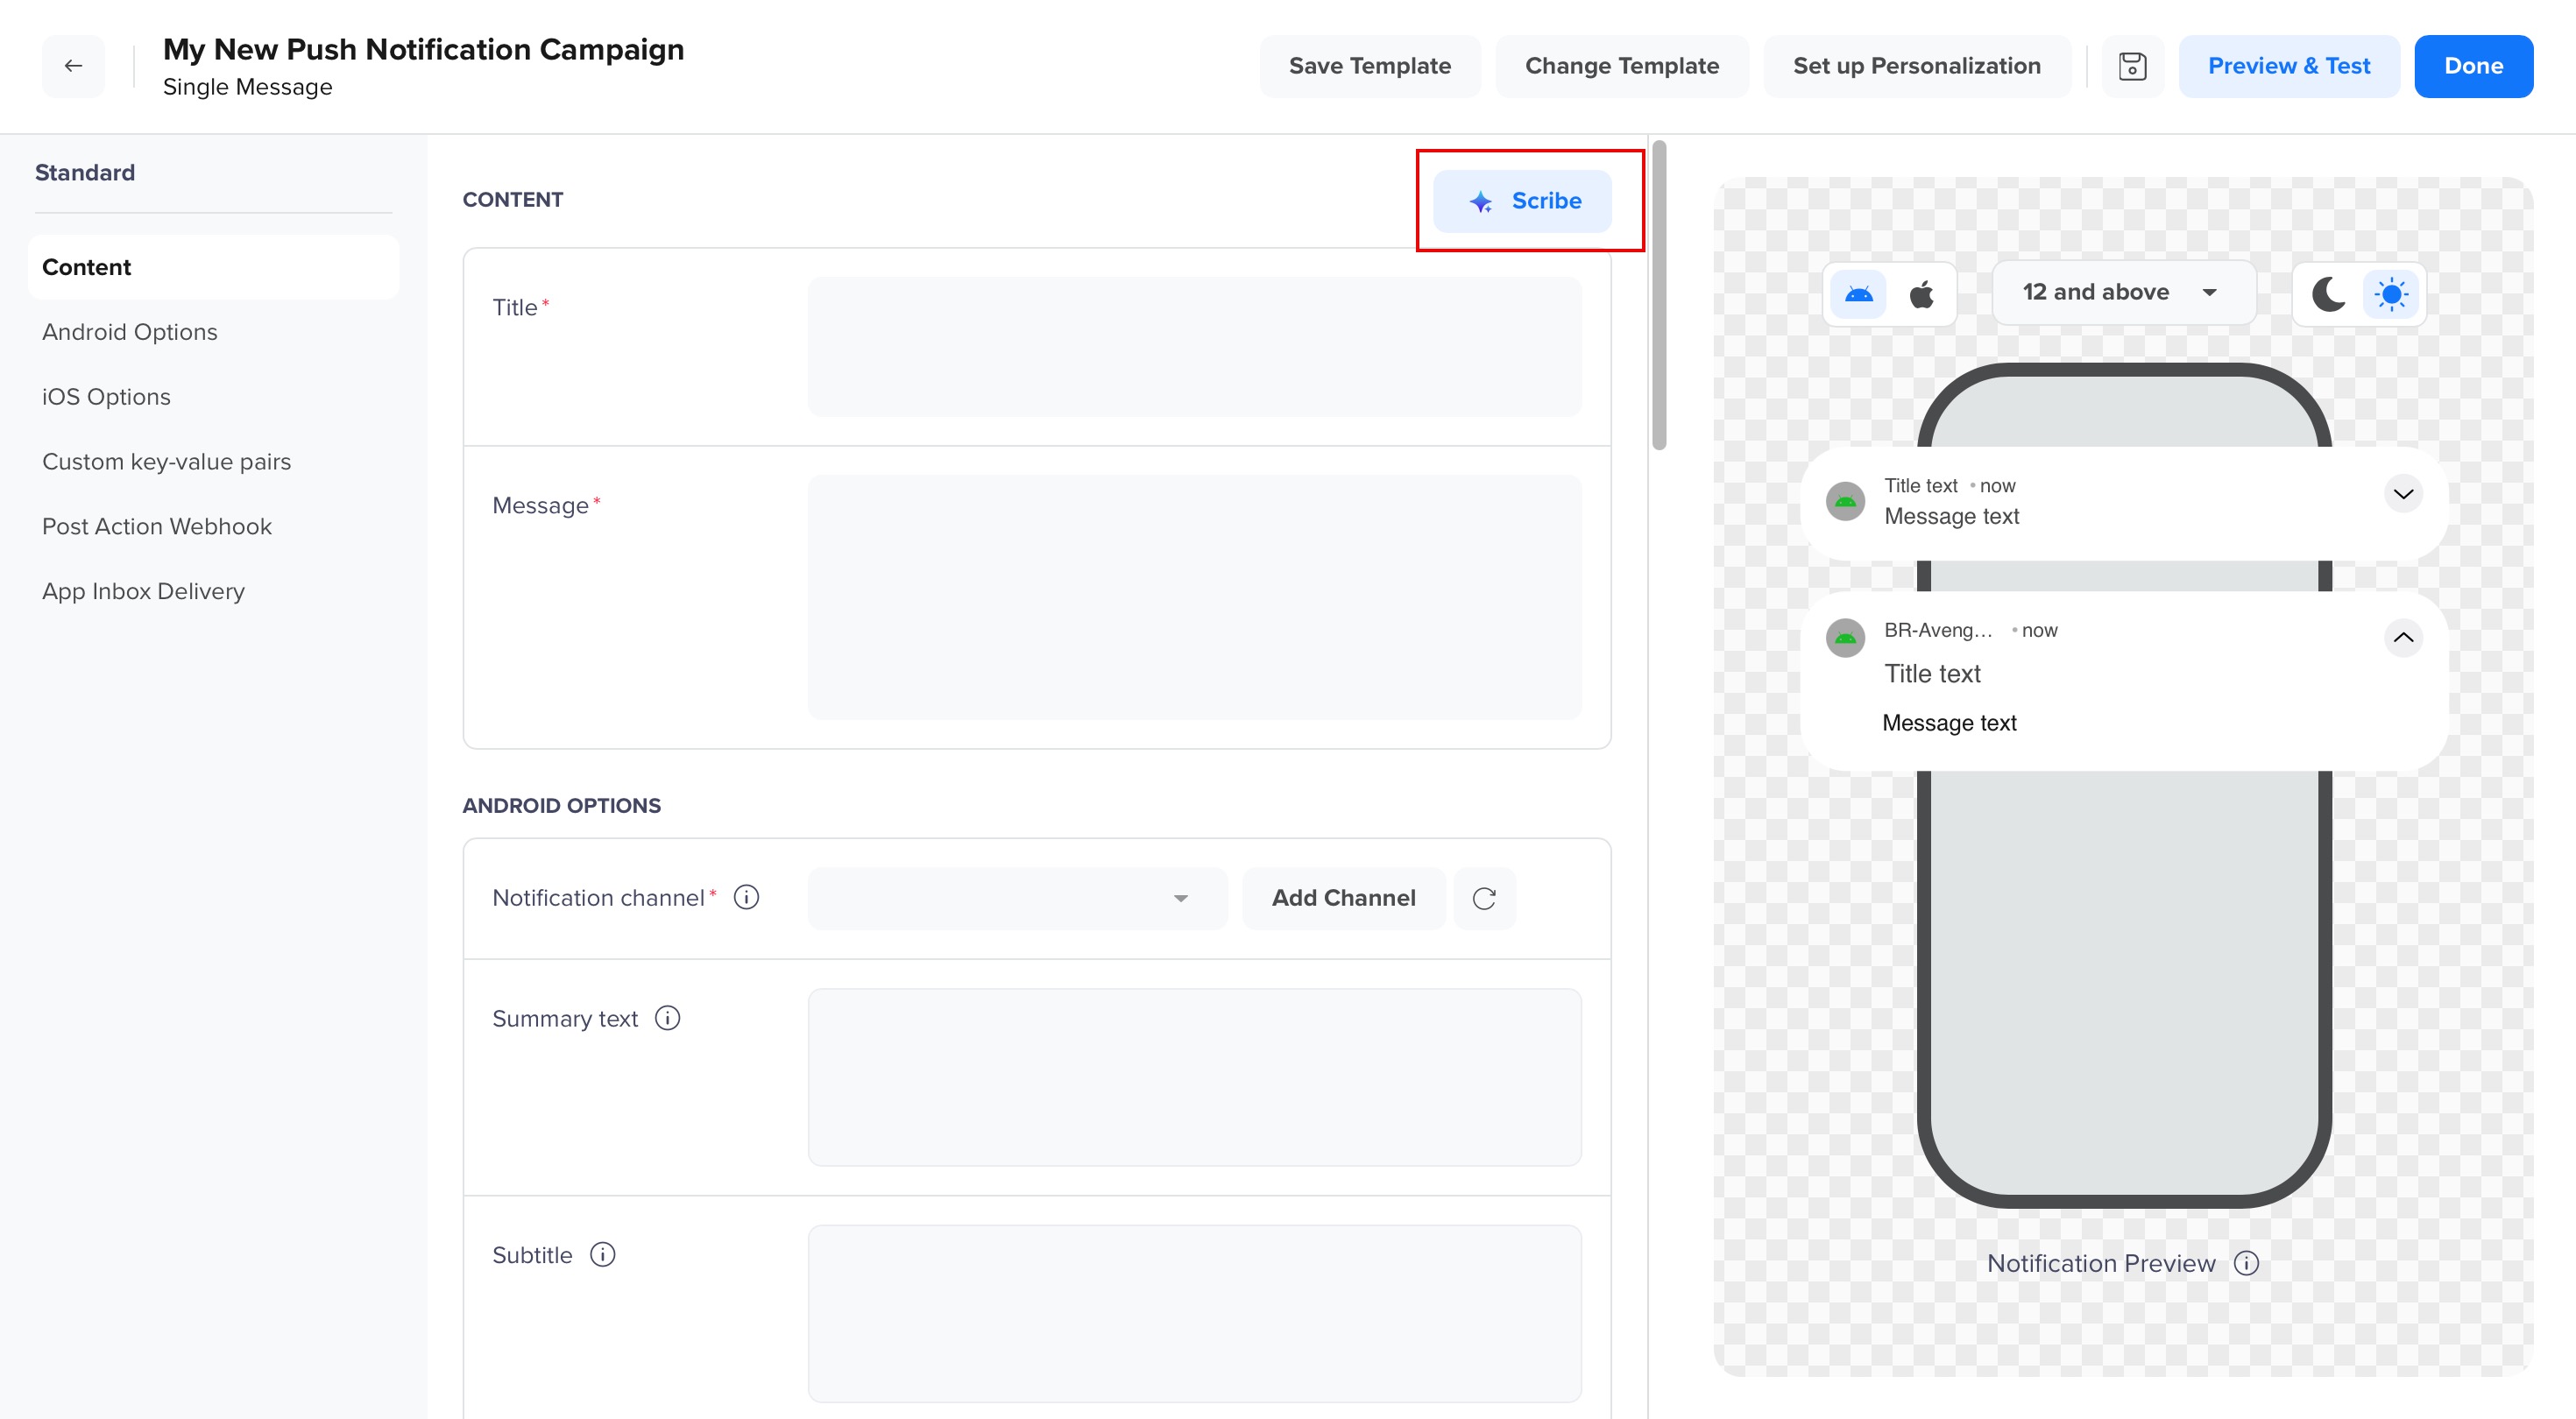This screenshot has width=2576, height=1419.
Task: Show info for Notification Preview
Action: point(2246,1263)
